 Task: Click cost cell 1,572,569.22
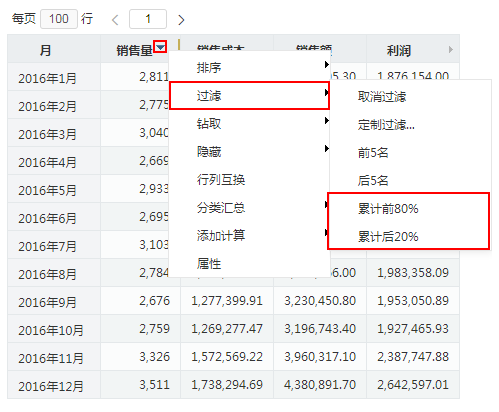point(227,357)
